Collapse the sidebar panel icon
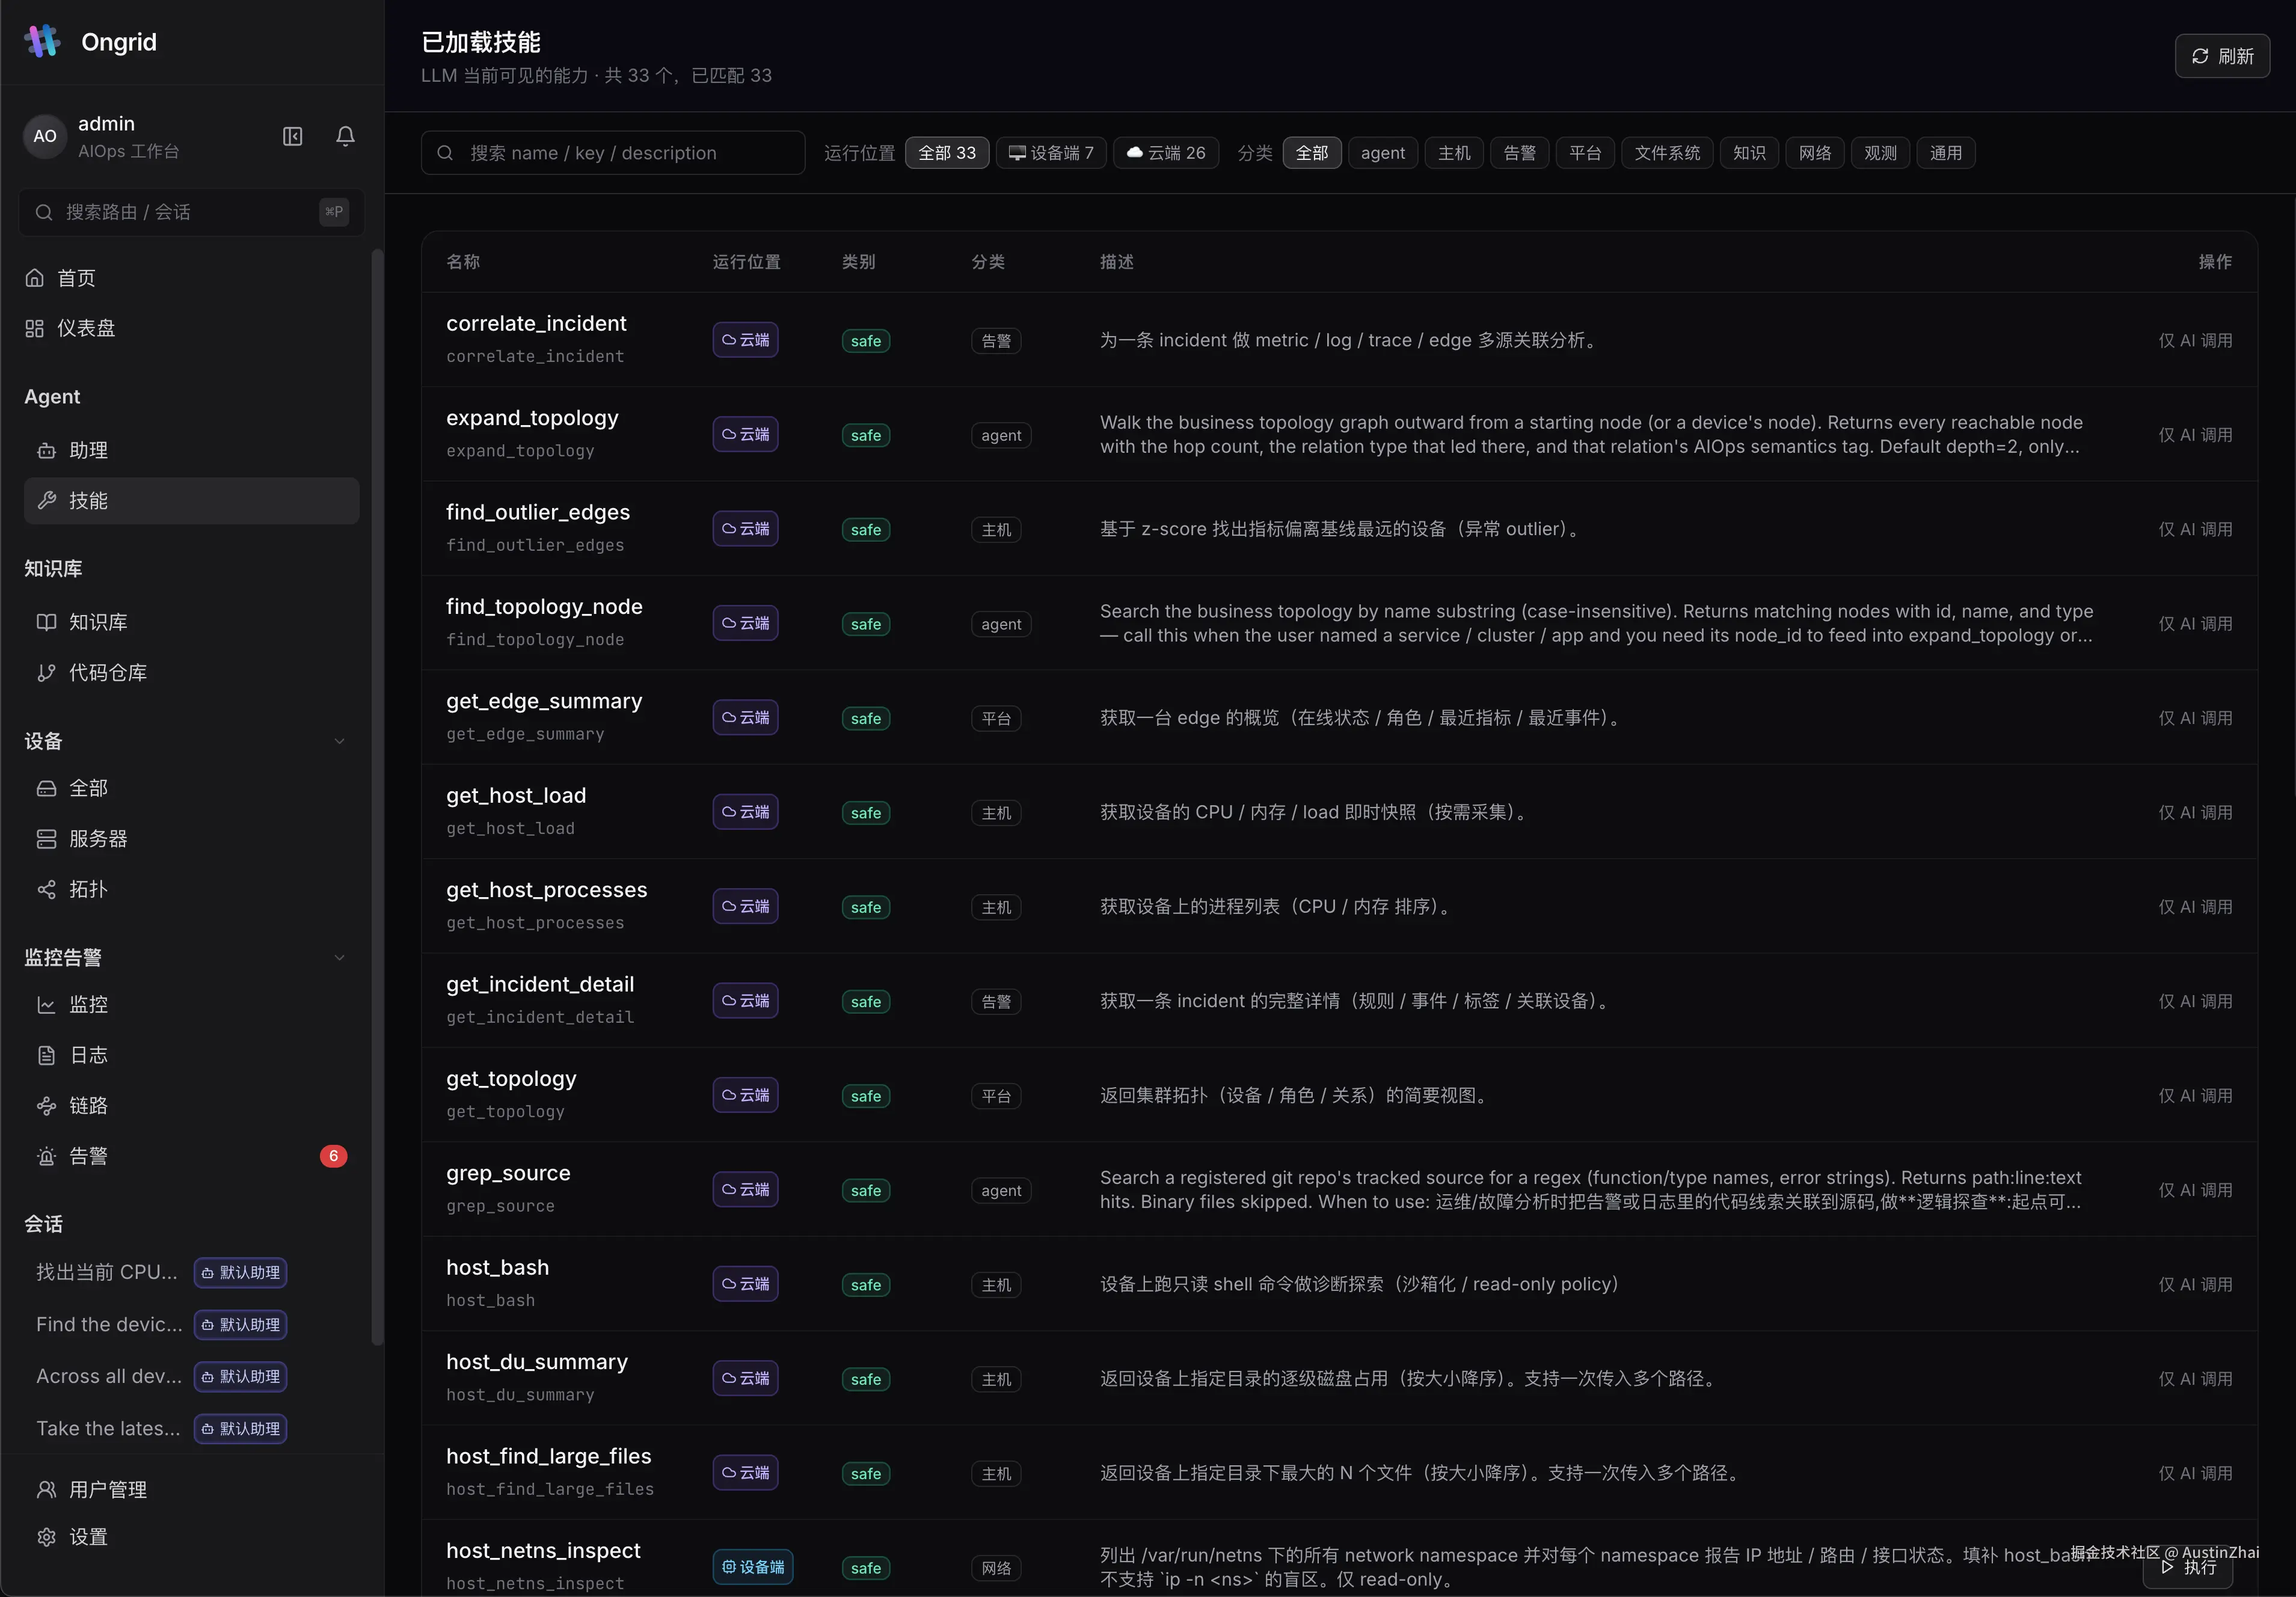Image resolution: width=2296 pixels, height=1597 pixels. (x=292, y=136)
